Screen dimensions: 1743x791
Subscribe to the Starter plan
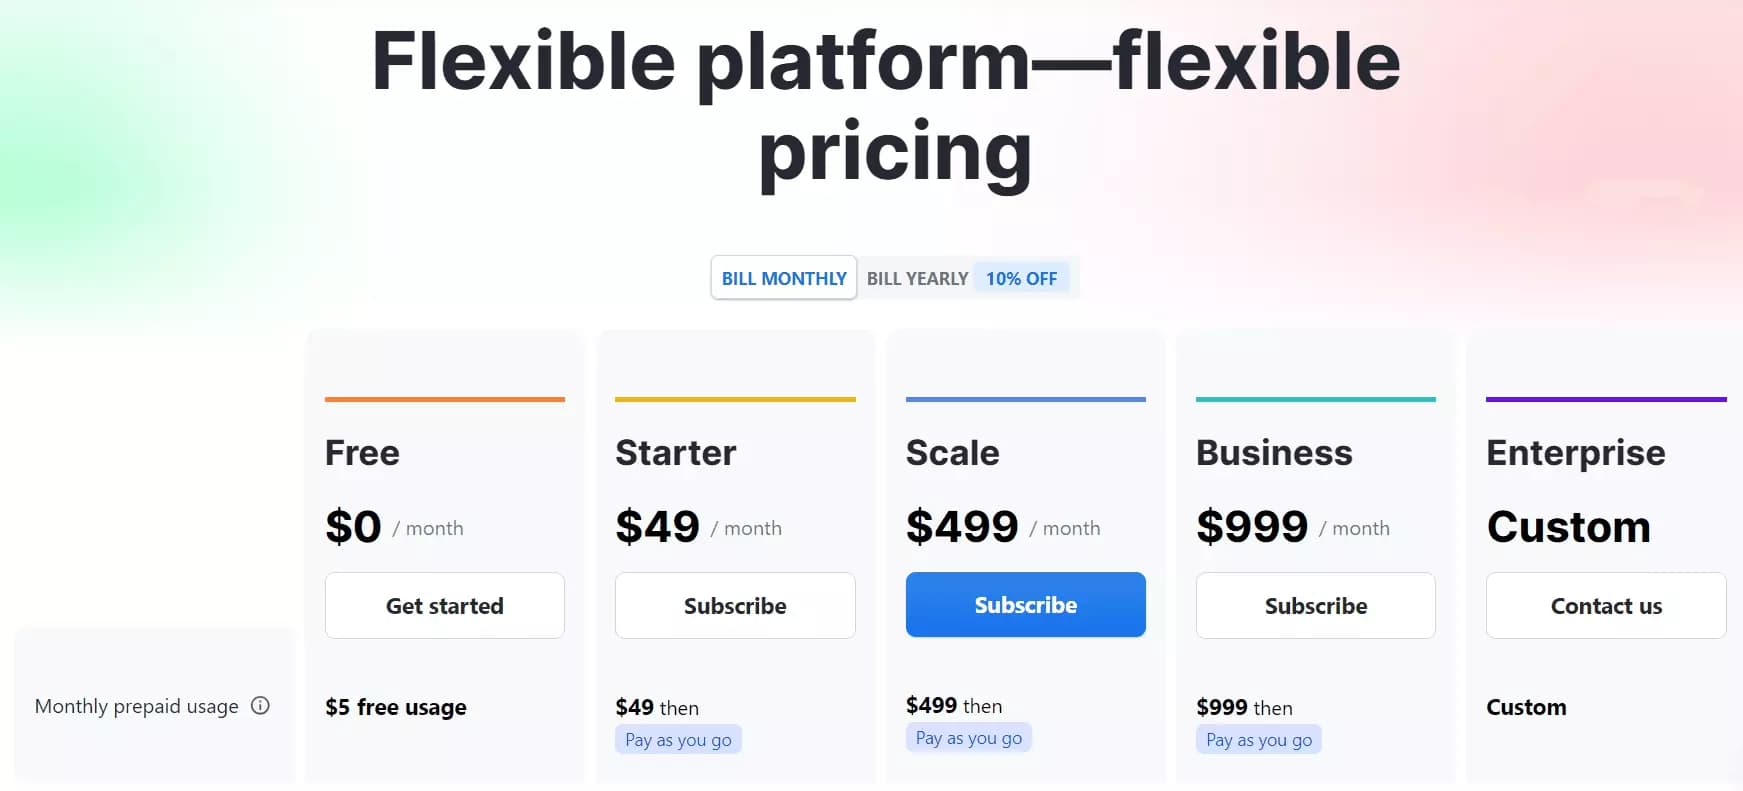[x=735, y=605]
